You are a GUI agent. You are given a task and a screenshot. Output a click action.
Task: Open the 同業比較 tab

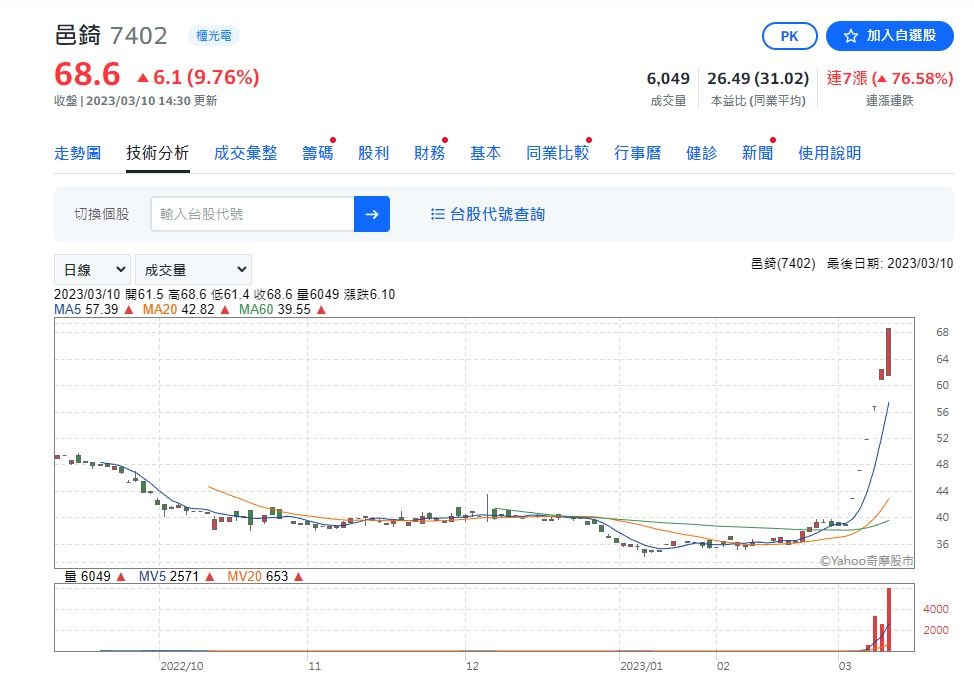coord(557,153)
